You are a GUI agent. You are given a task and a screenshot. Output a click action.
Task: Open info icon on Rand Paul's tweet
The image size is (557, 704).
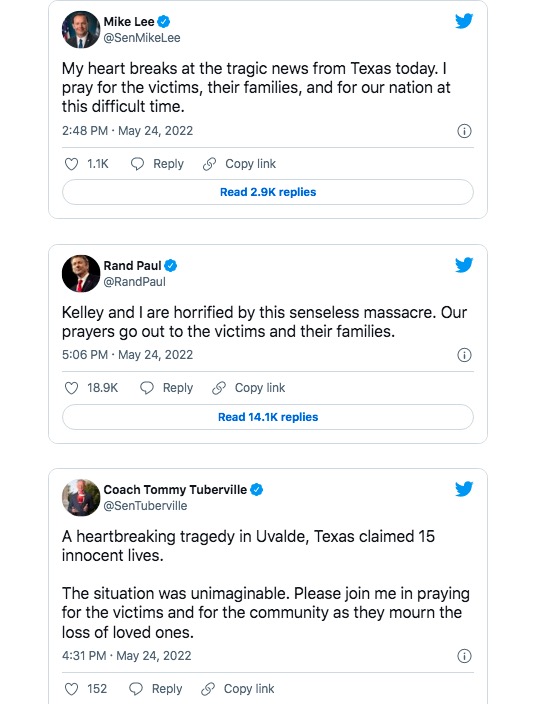(x=464, y=355)
